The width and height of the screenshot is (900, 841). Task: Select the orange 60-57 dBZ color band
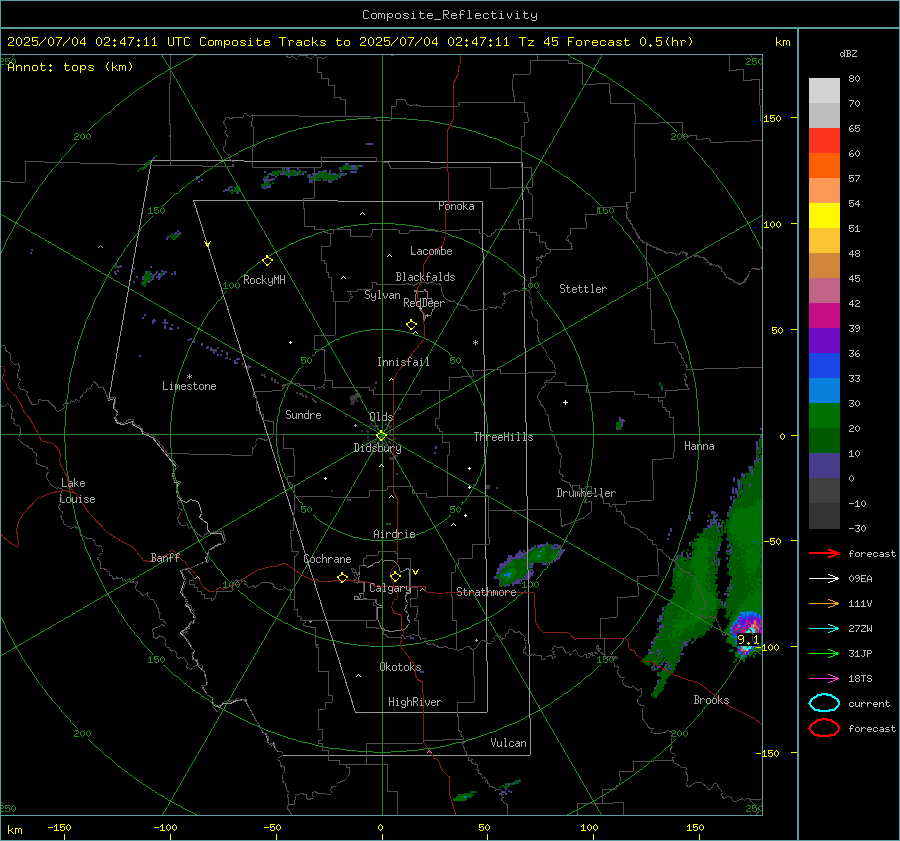click(x=824, y=166)
